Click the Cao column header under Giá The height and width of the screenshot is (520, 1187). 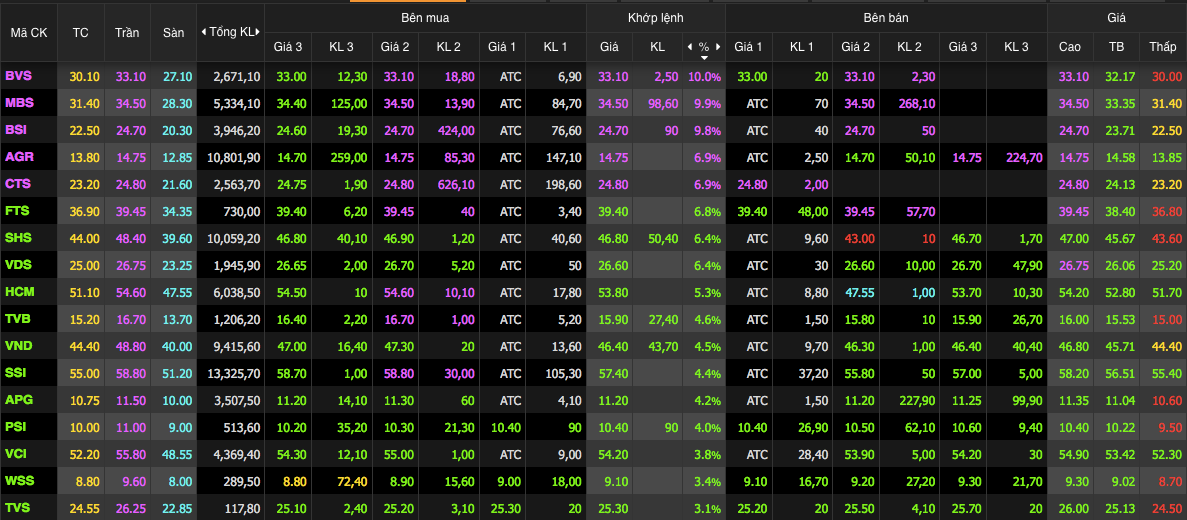point(1069,47)
